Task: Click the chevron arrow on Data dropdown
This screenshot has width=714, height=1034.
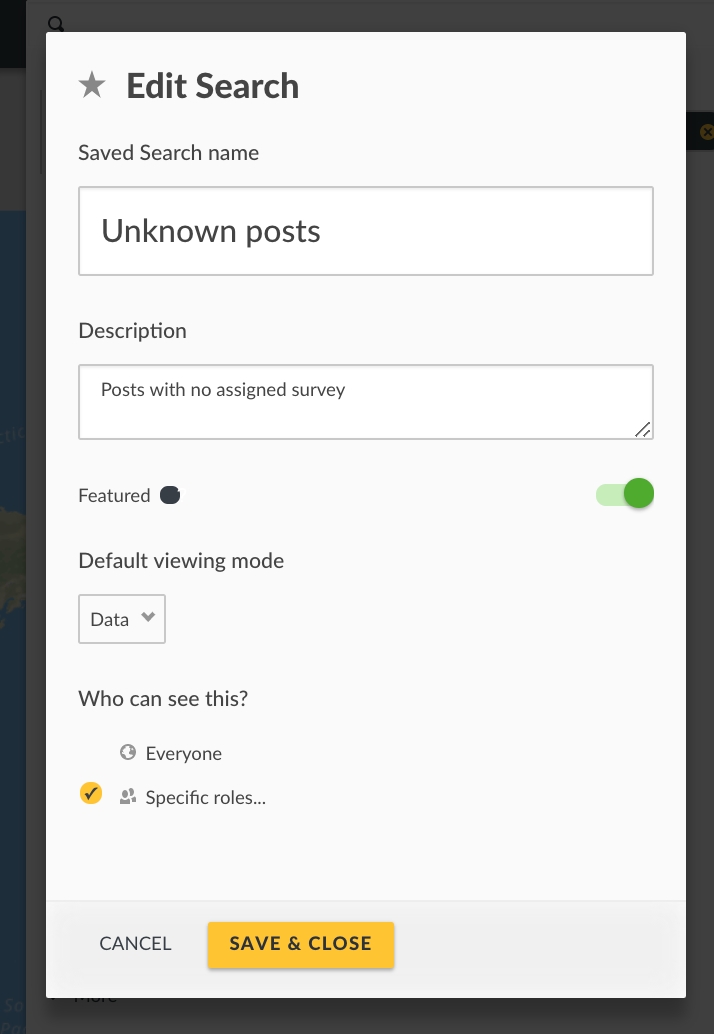Action: 148,618
